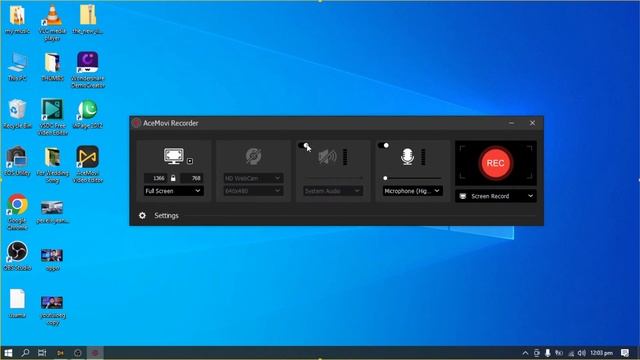Image resolution: width=640 pixels, height=360 pixels.
Task: Click the Settings label
Action: pos(166,216)
